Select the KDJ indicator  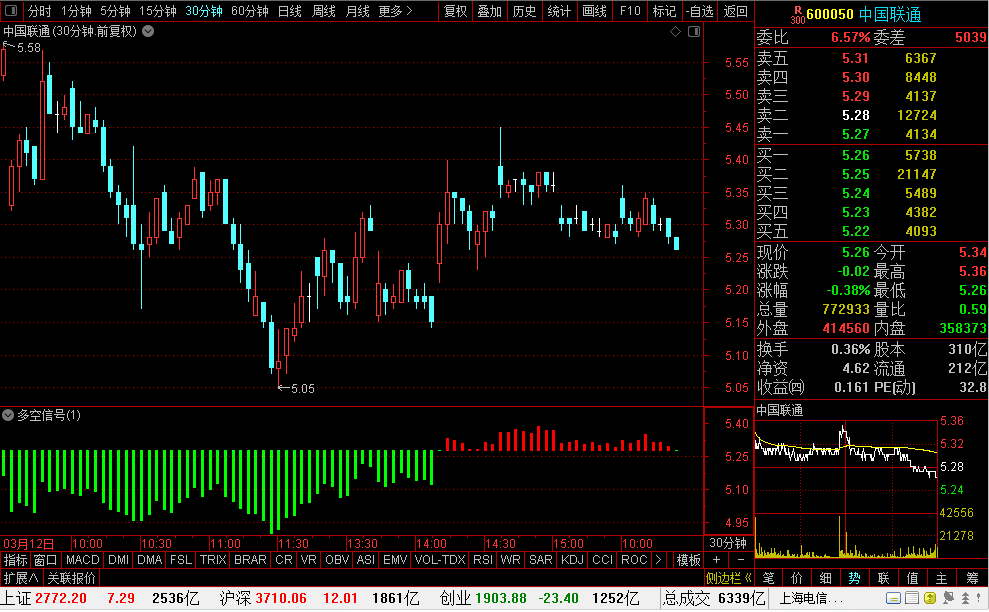pyautogui.click(x=572, y=560)
